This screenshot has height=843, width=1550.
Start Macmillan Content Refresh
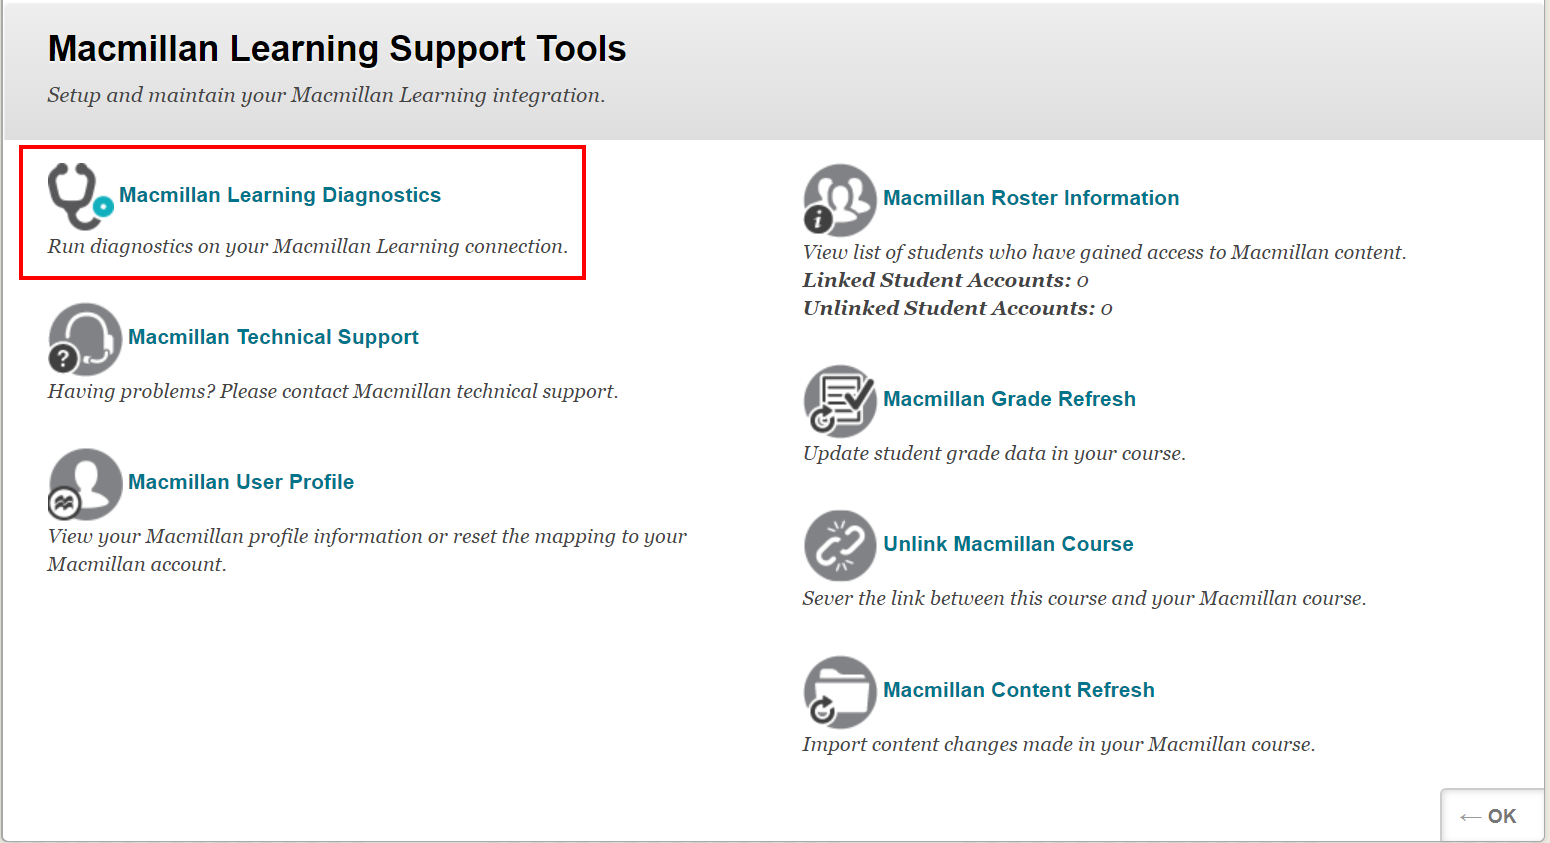point(1019,690)
